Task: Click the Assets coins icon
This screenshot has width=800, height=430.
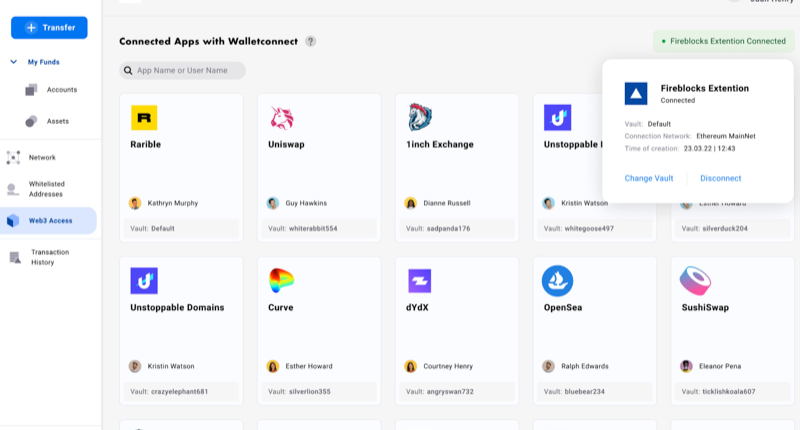Action: point(31,121)
